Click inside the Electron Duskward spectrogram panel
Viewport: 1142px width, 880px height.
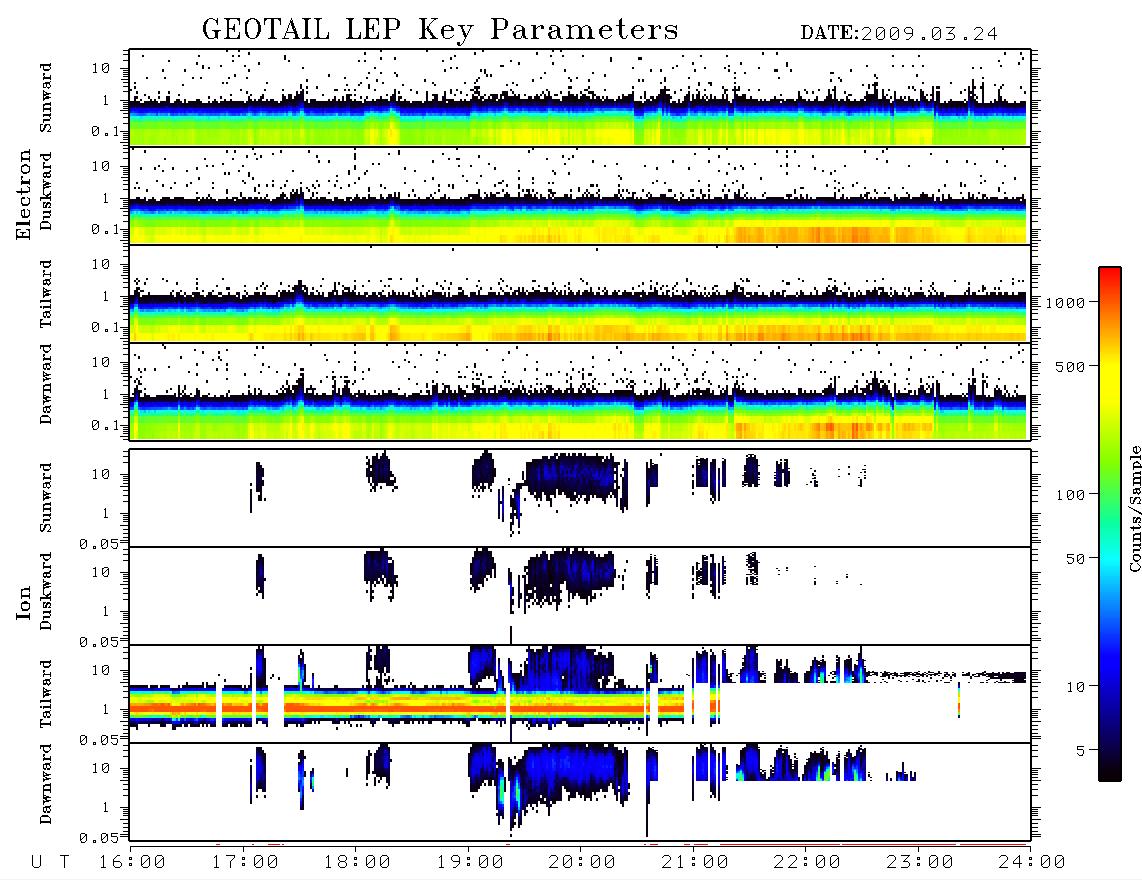[579, 195]
